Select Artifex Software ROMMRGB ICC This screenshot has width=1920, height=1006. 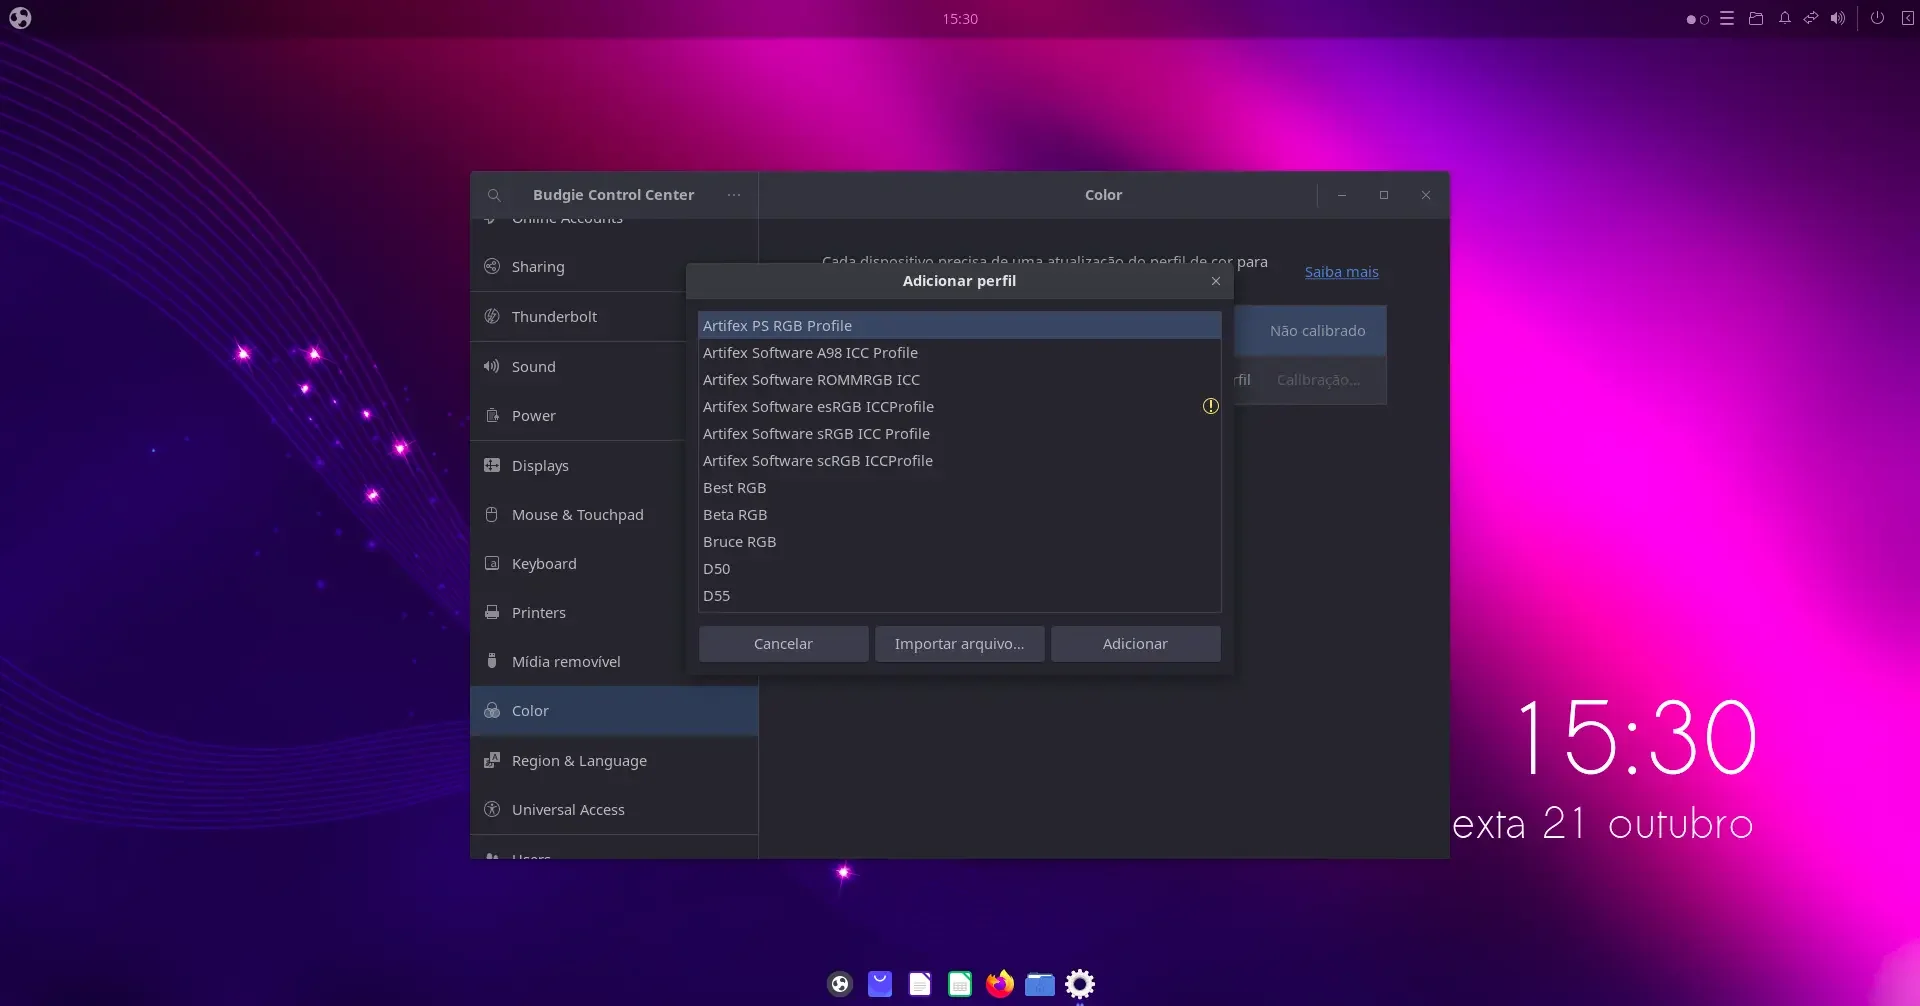[959, 380]
